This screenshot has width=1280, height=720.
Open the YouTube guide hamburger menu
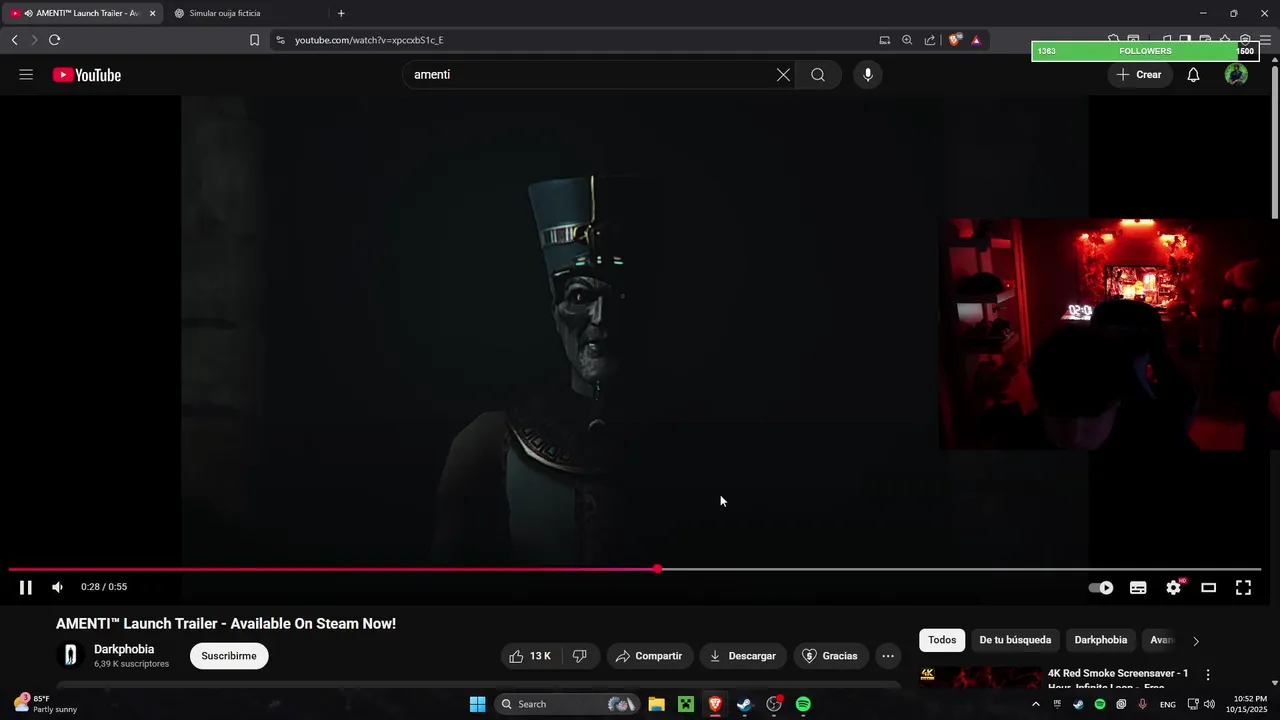coord(26,75)
